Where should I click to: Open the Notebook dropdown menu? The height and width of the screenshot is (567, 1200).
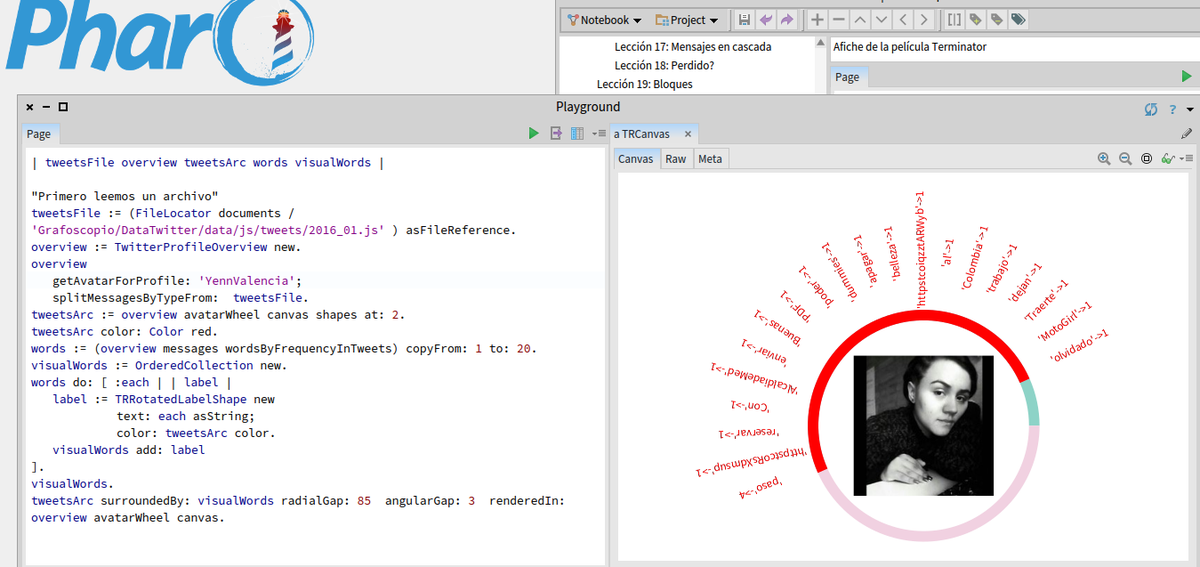pyautogui.click(x=604, y=20)
